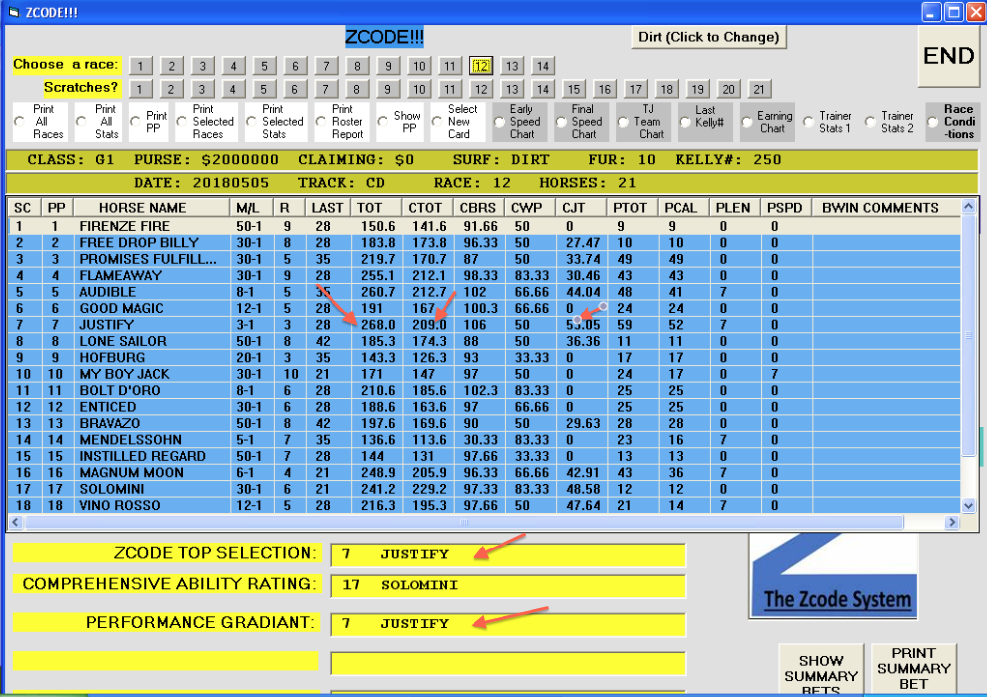Click the ZCODE app icon in title bar
This screenshot has width=990, height=697.
(x=14, y=12)
